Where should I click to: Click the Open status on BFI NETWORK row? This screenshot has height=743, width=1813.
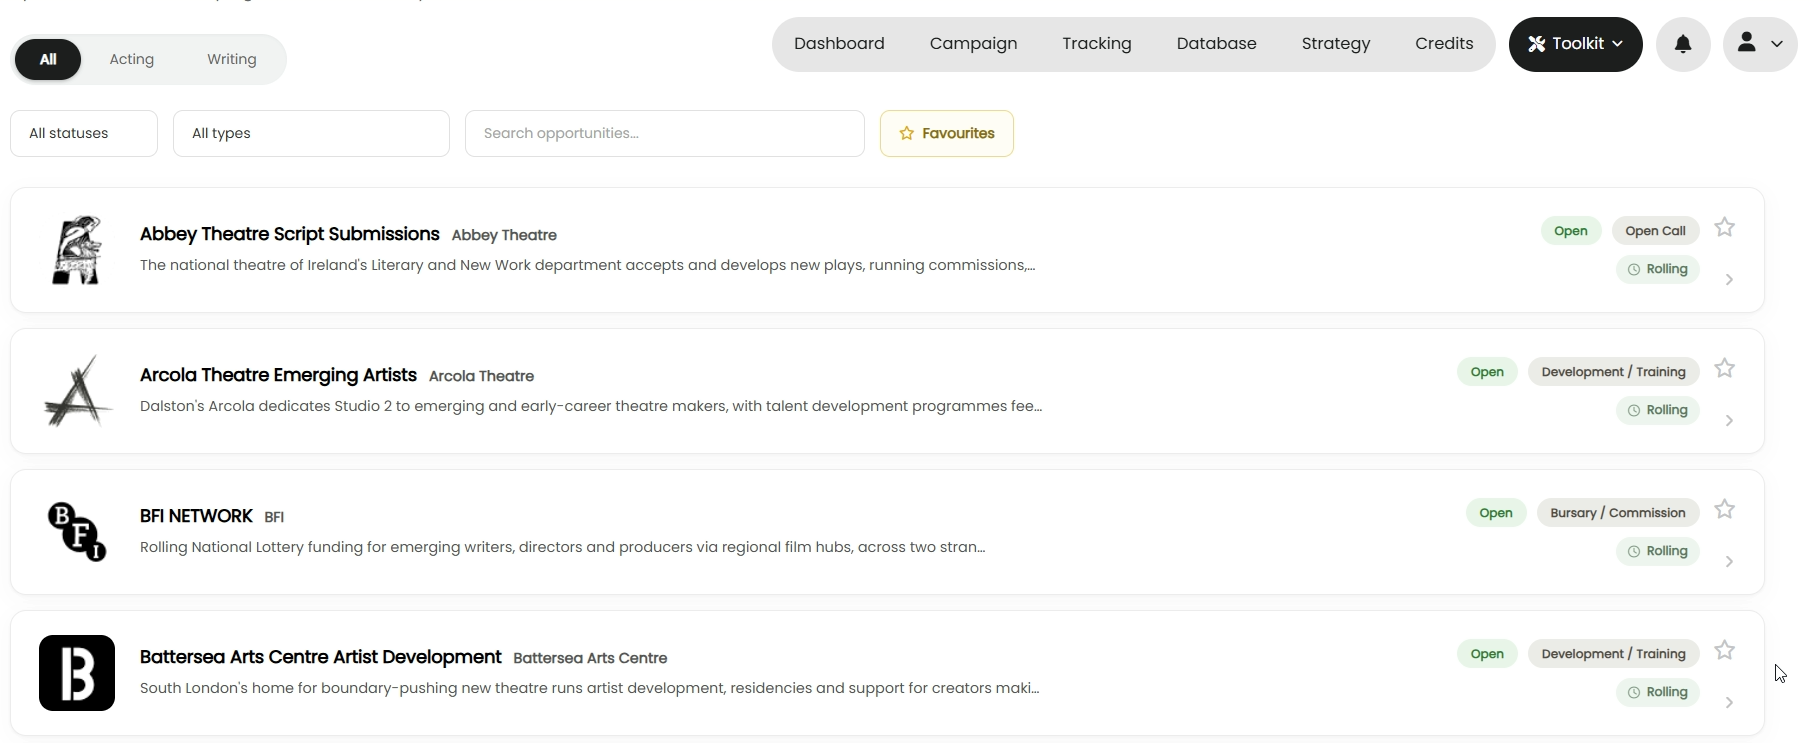point(1496,513)
